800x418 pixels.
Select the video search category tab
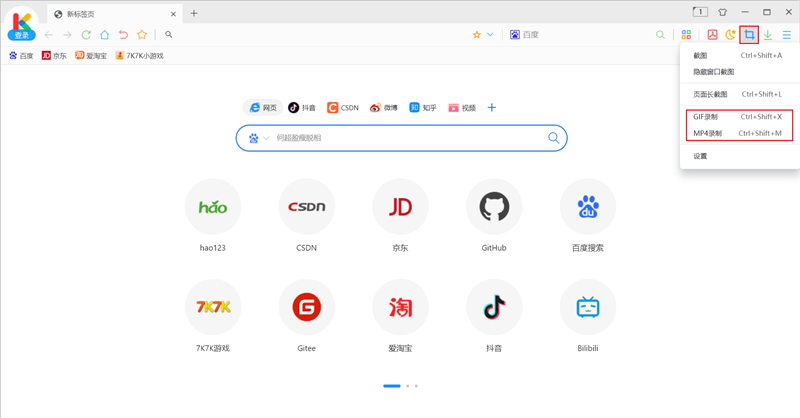point(462,108)
